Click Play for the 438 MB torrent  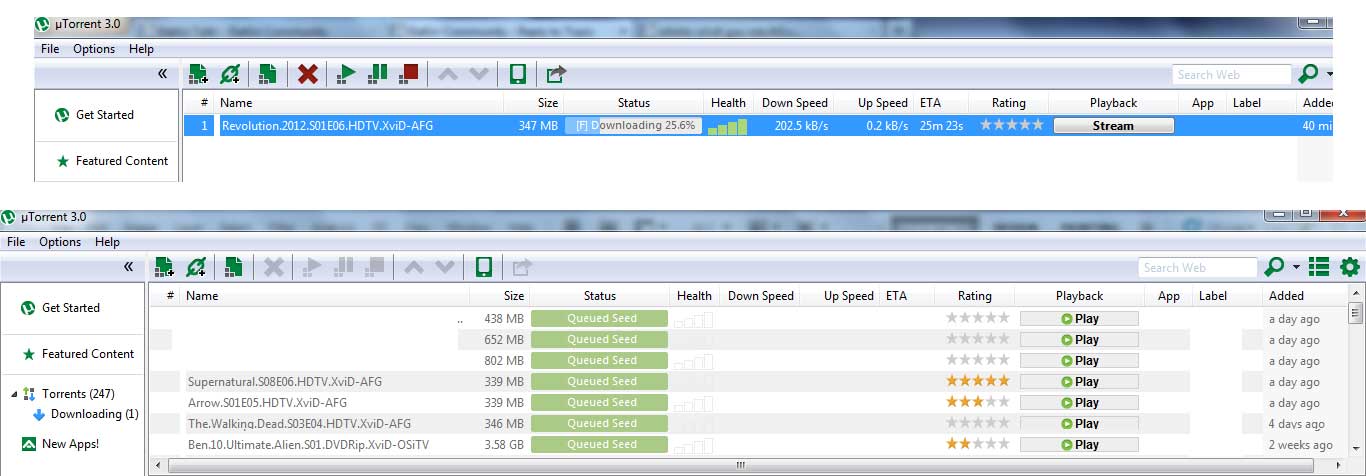1079,319
